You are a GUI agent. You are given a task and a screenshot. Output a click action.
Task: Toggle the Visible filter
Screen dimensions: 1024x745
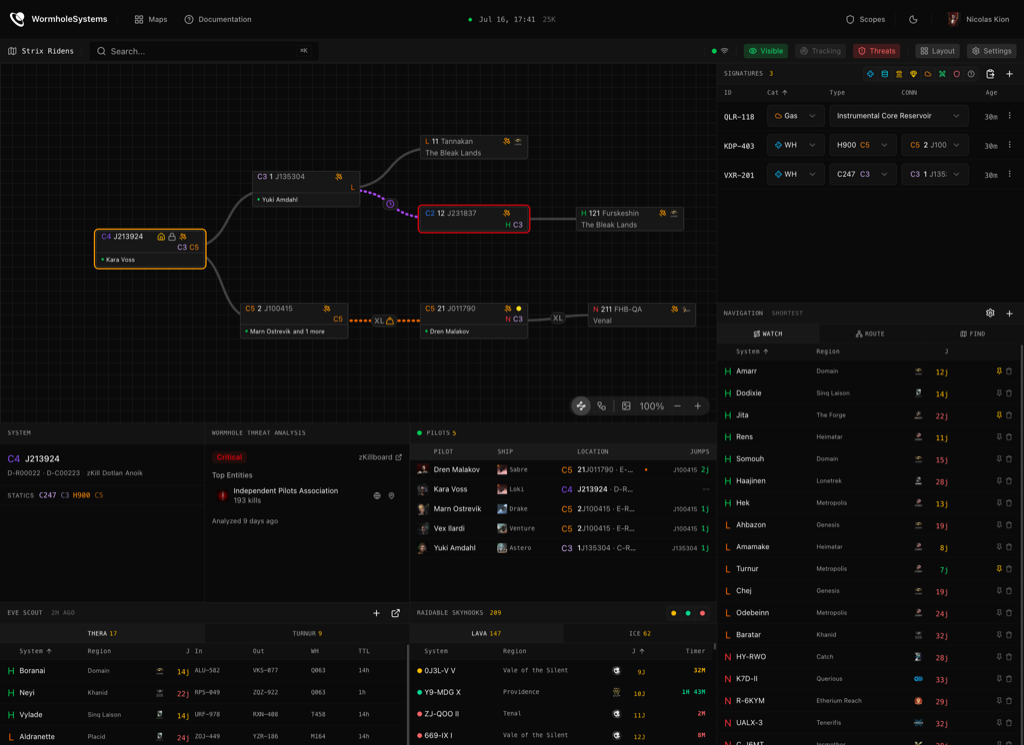pyautogui.click(x=766, y=51)
